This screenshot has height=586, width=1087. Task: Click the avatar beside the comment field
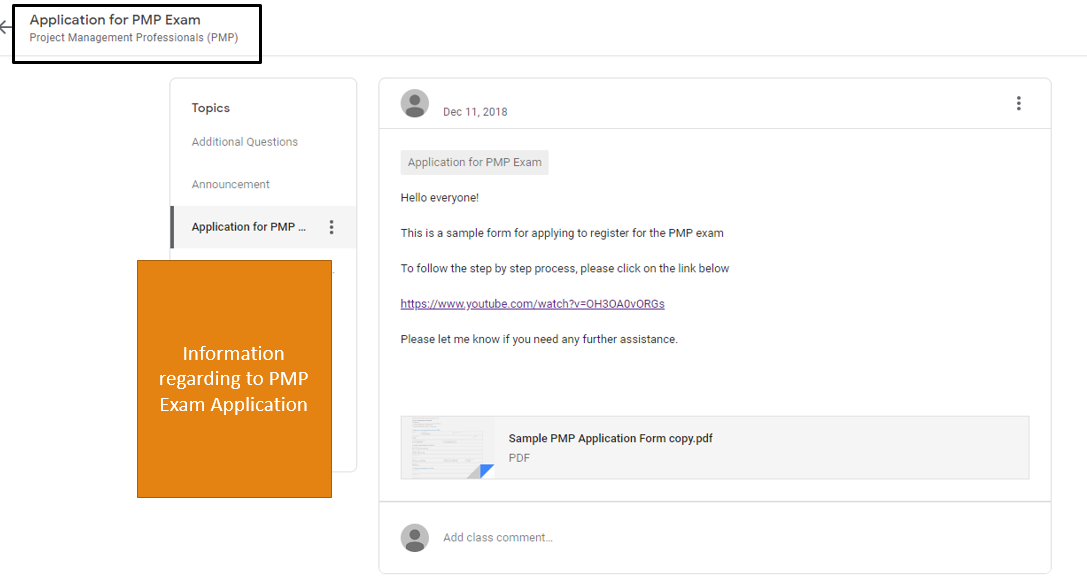click(x=415, y=538)
